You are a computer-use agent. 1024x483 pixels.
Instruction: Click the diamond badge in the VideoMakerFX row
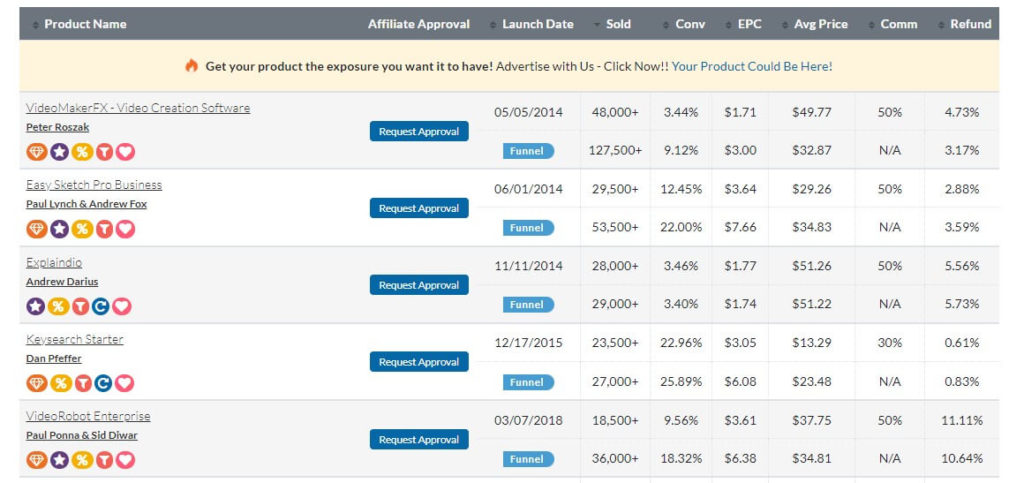point(37,152)
